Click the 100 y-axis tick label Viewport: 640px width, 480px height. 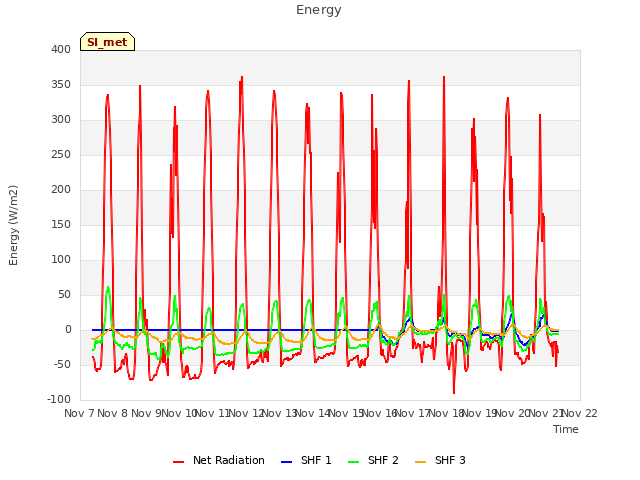point(61,260)
